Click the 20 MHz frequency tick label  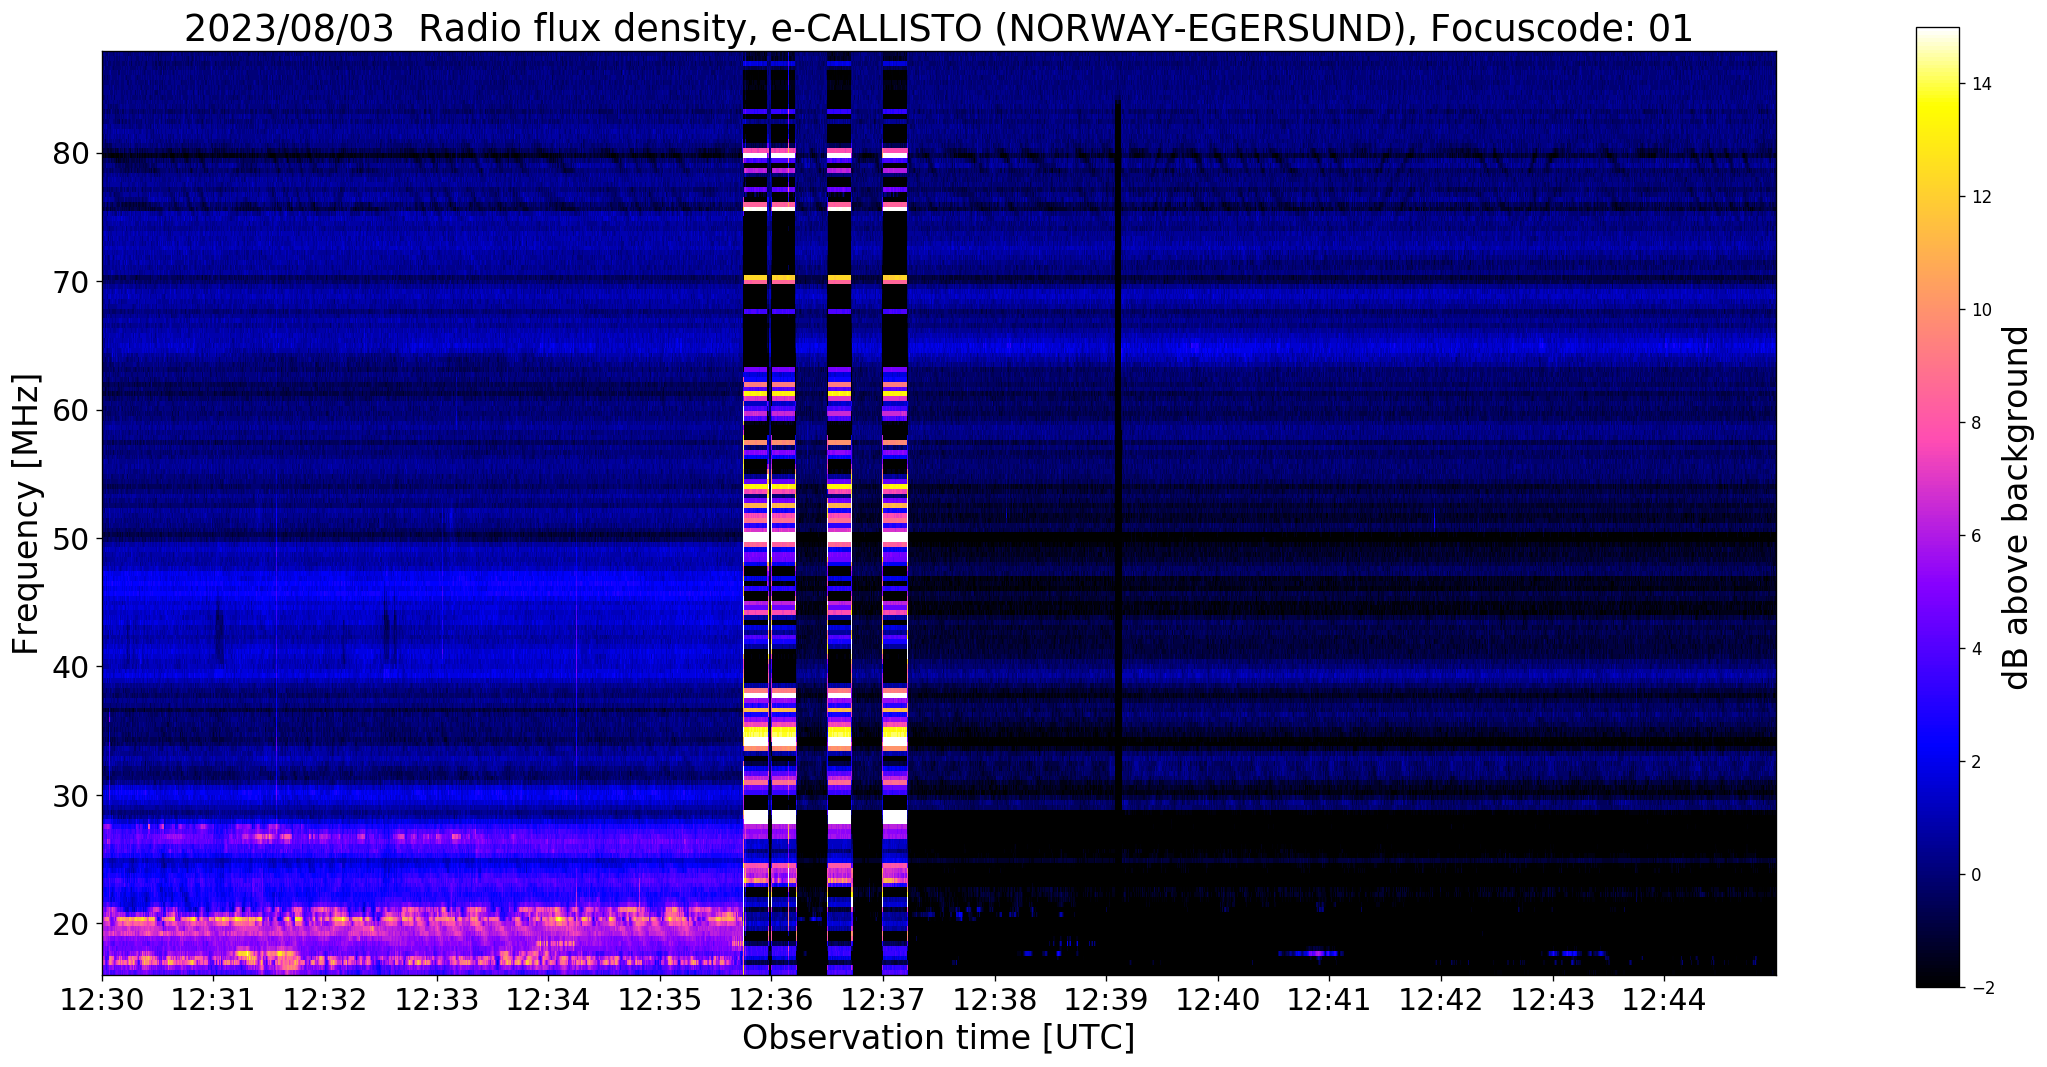click(73, 923)
